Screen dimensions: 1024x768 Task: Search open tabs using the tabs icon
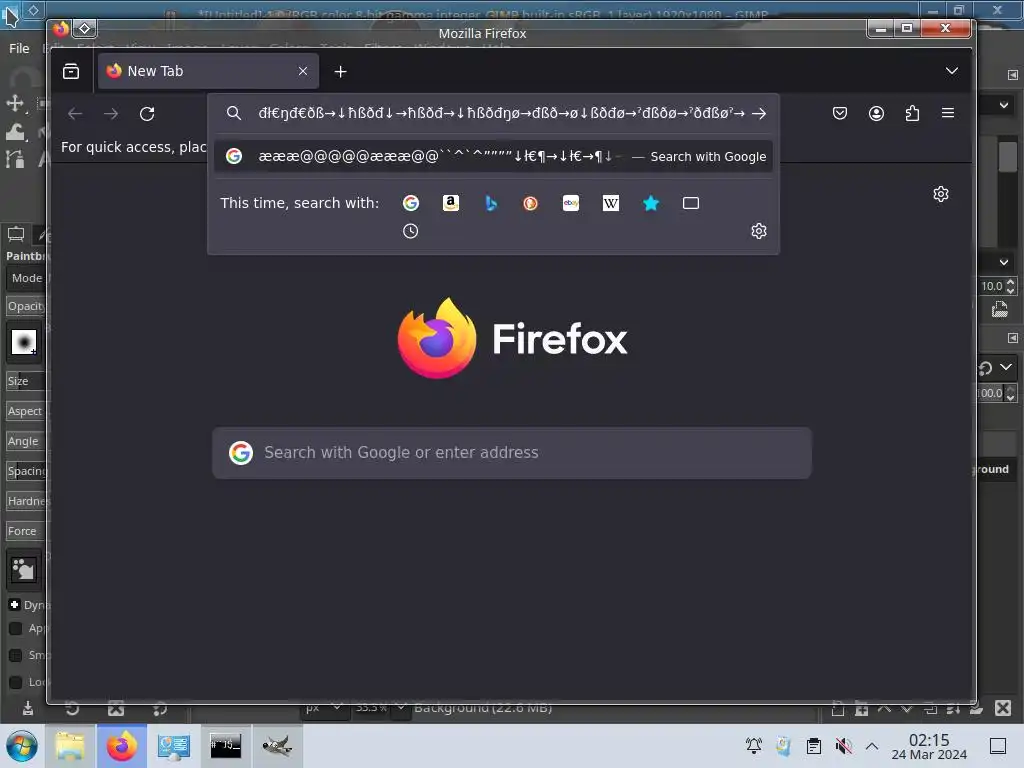pyautogui.click(x=691, y=203)
